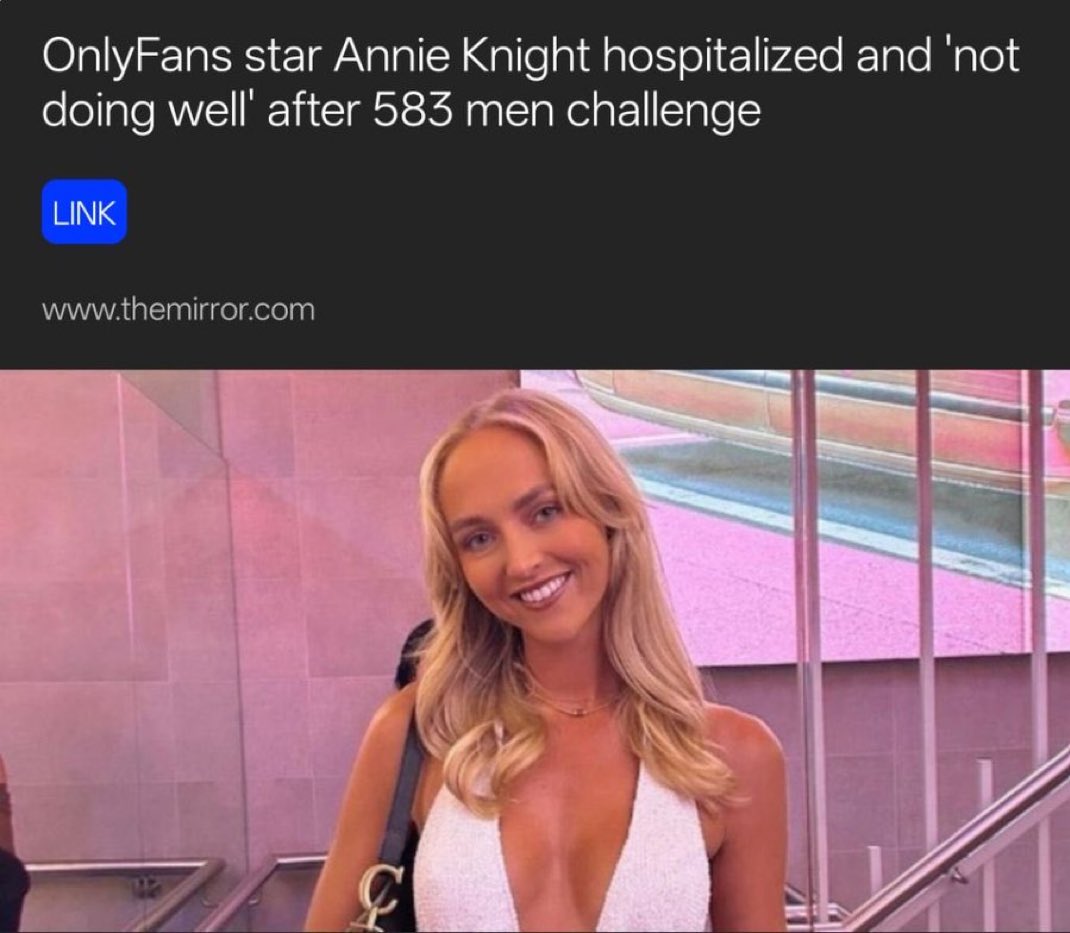Click the gold necklace in the photo
Viewport: 1070px width, 933px height.
pyautogui.click(x=573, y=705)
